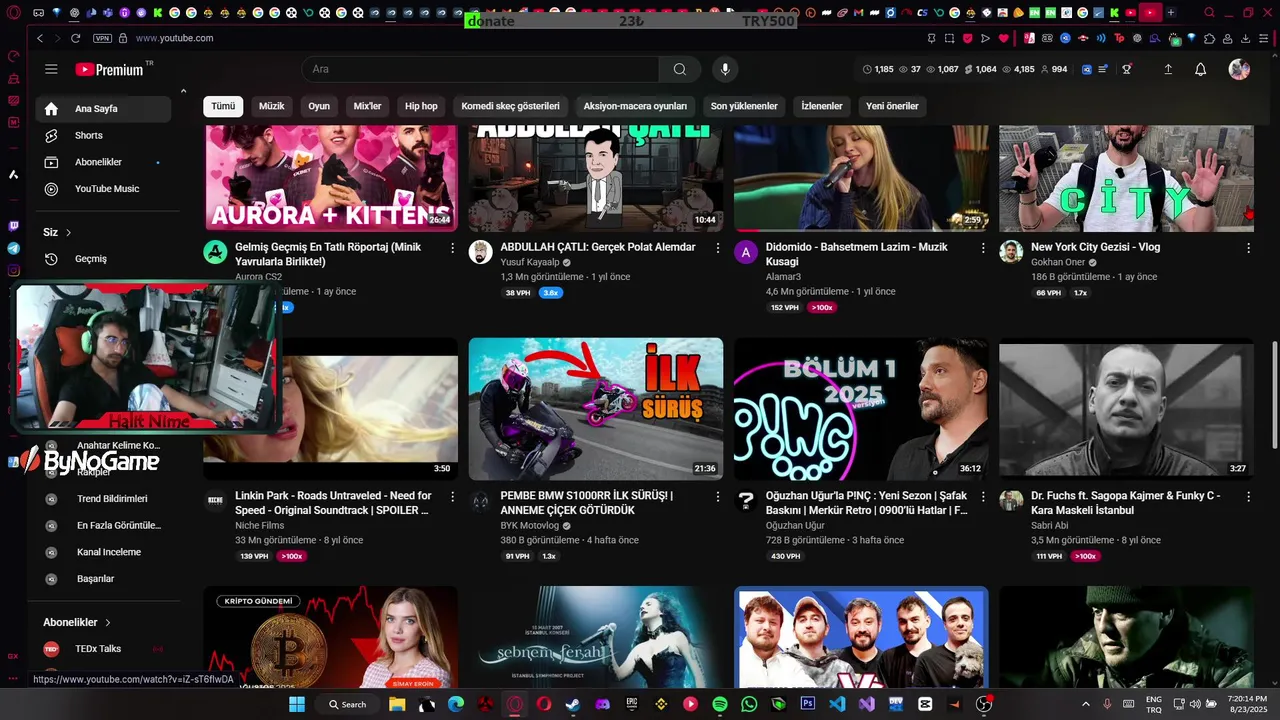The height and width of the screenshot is (720, 1280).
Task: Open Geçmiş history in sidebar
Action: pos(103,259)
